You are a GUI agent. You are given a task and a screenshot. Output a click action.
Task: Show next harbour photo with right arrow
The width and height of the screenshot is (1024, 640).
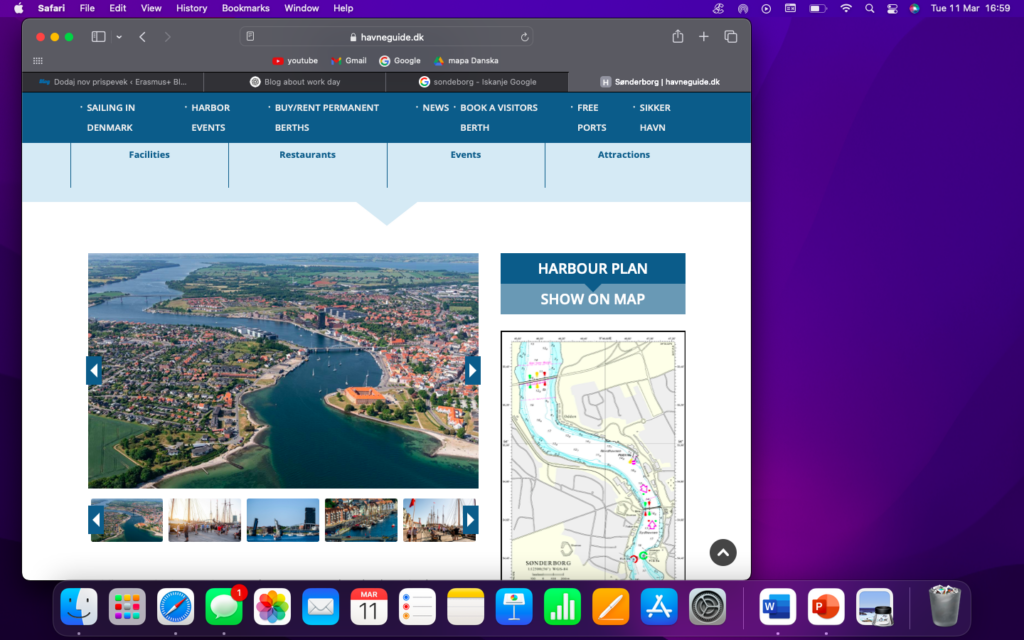pos(473,371)
